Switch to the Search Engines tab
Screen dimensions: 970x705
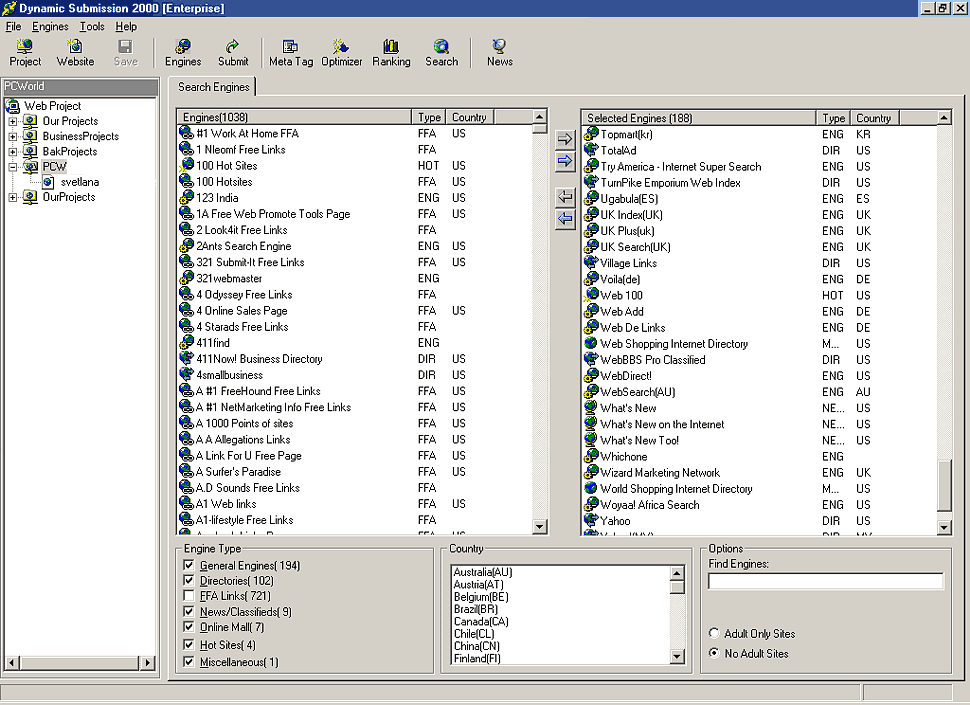(213, 87)
